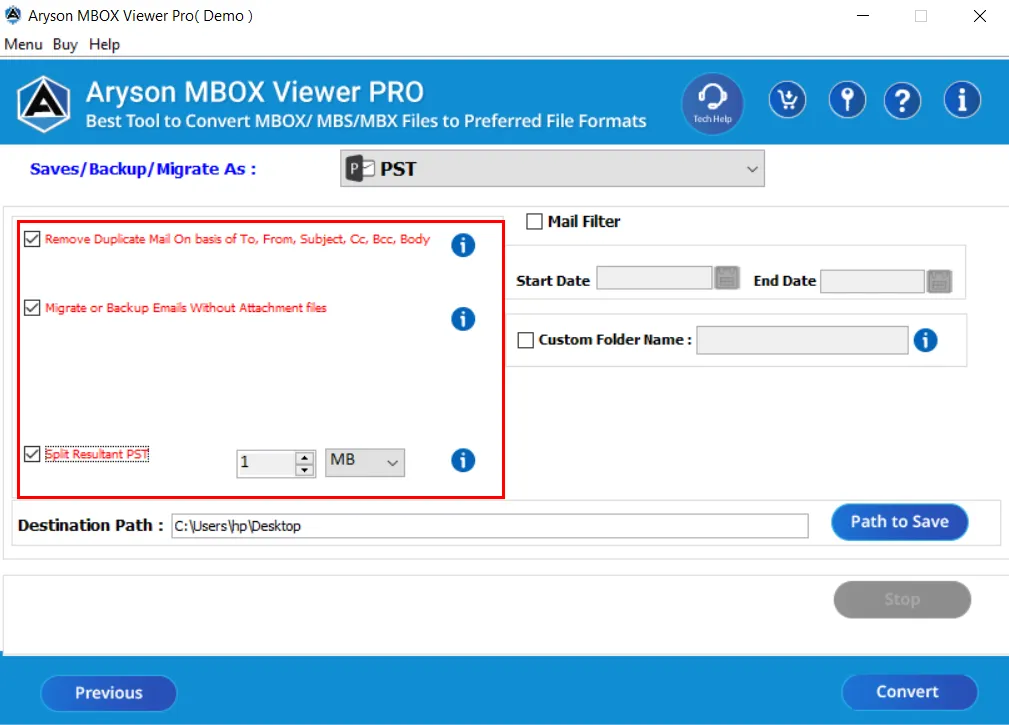
Task: Enable the Custom Folder Name checkbox
Action: point(526,340)
